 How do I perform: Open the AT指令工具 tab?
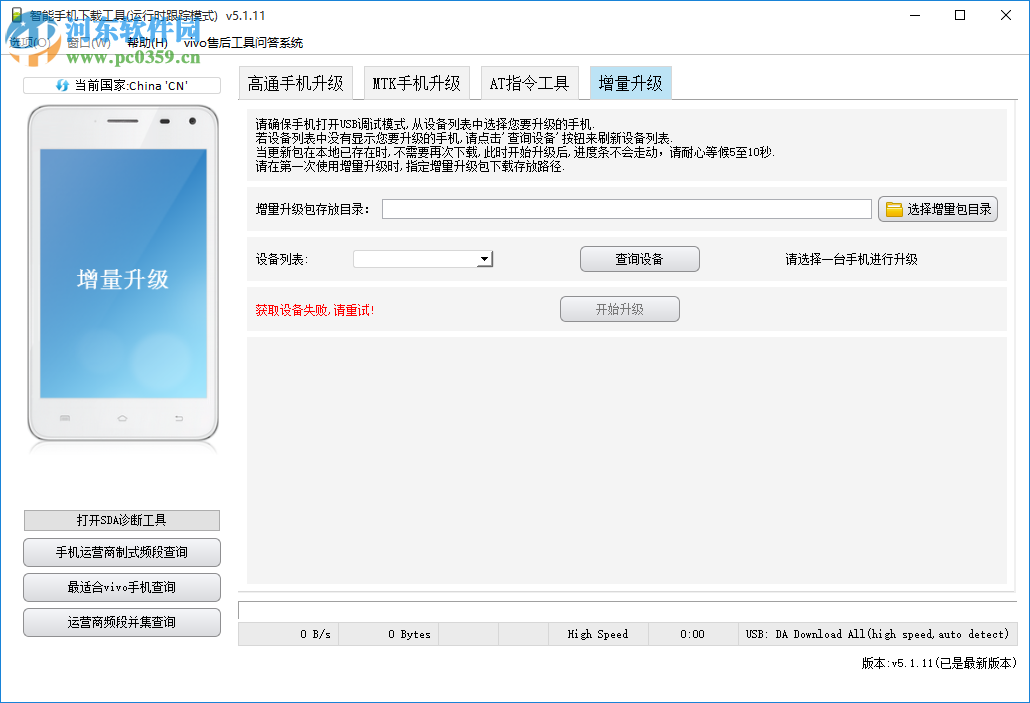coord(530,84)
